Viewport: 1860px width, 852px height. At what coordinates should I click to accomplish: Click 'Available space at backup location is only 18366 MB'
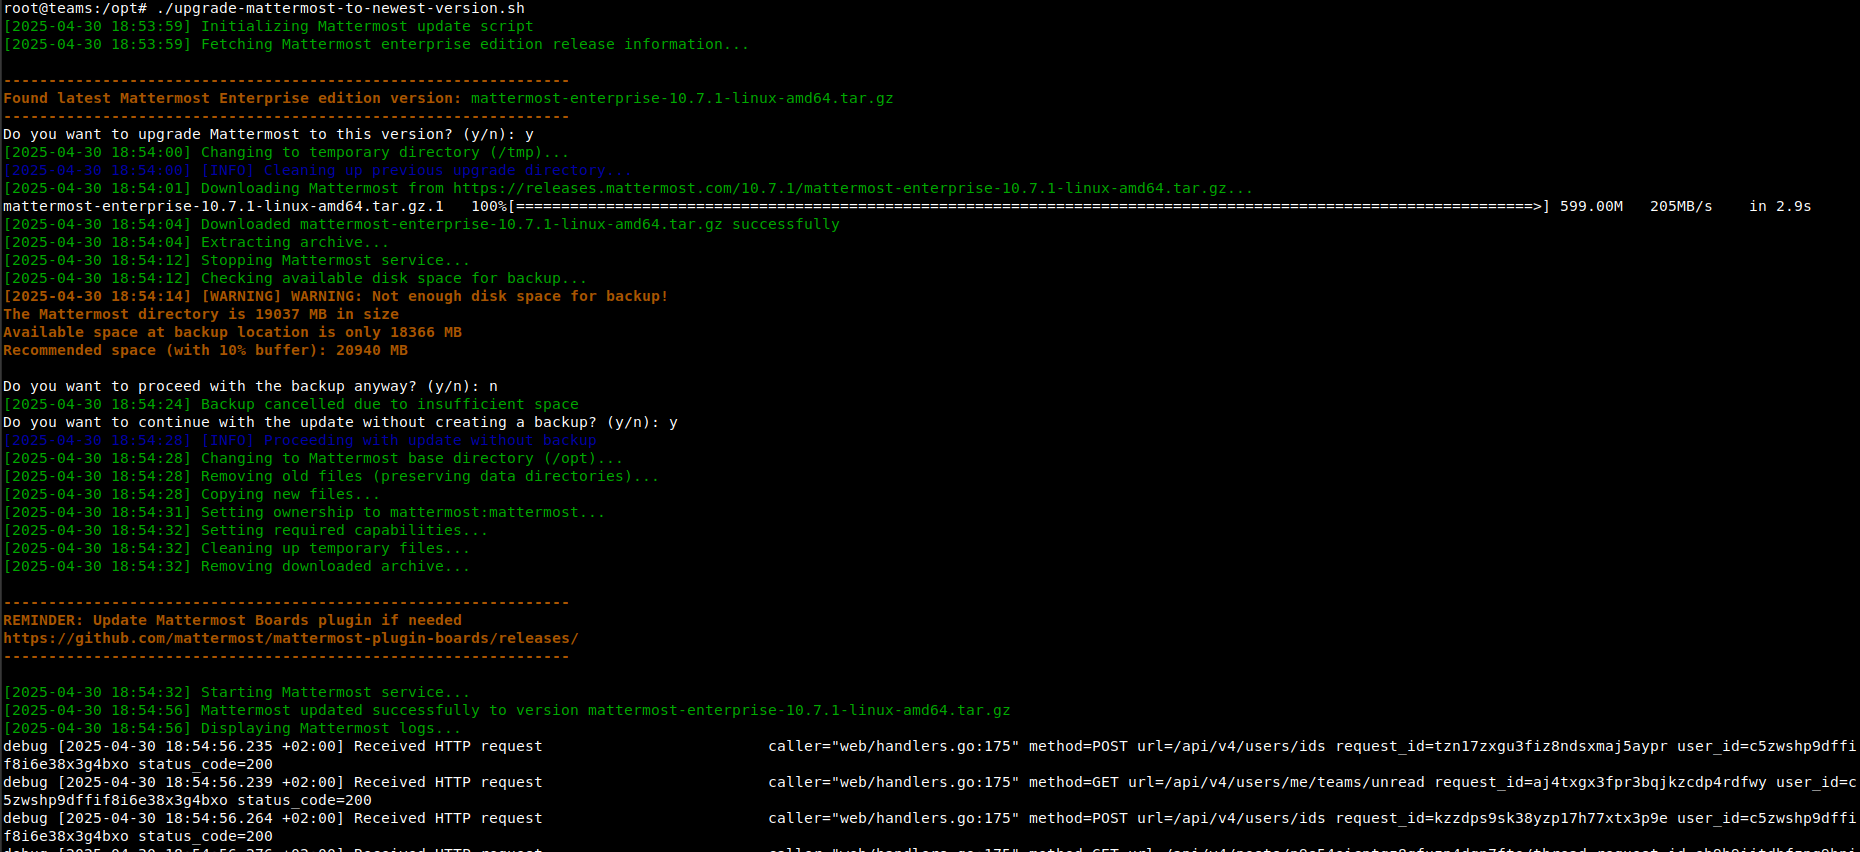(x=232, y=332)
